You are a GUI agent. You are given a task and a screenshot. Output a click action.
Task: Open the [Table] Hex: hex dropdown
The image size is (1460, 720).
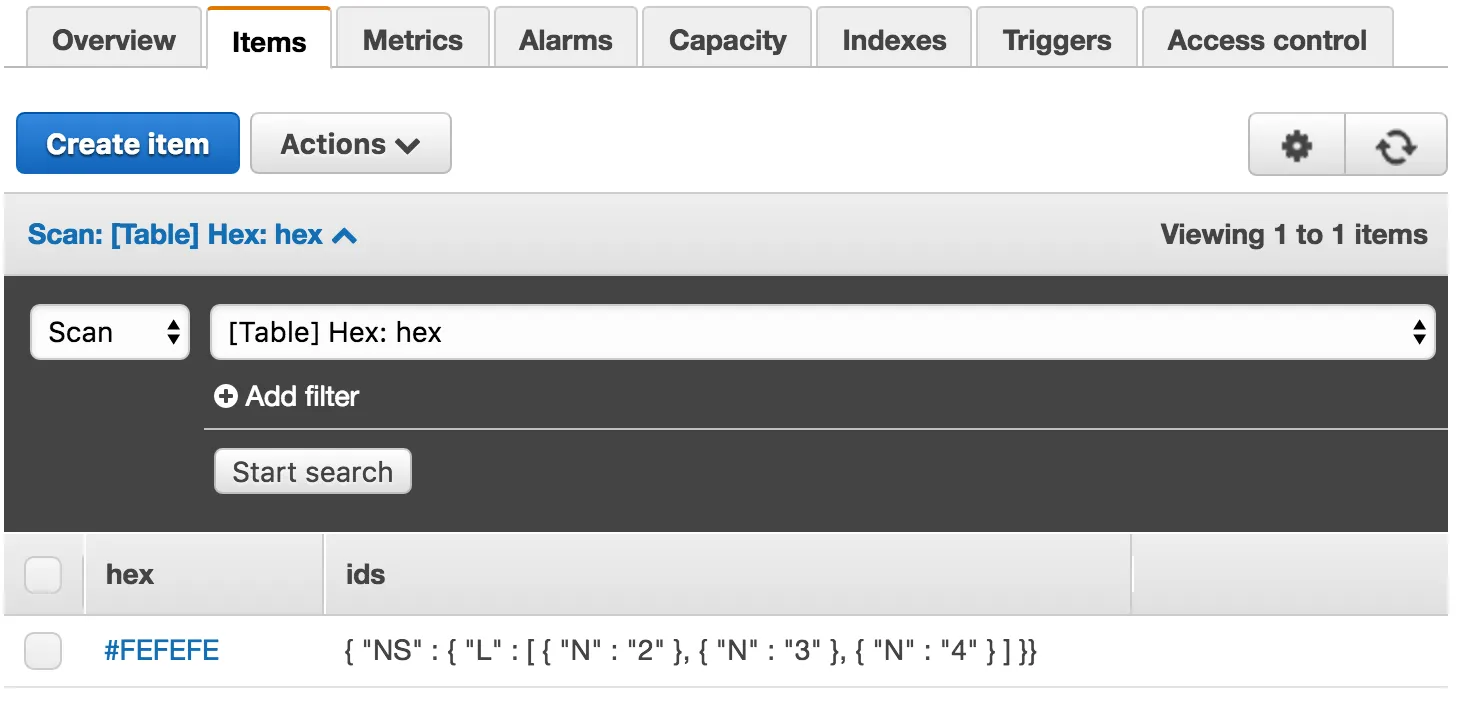(x=822, y=333)
